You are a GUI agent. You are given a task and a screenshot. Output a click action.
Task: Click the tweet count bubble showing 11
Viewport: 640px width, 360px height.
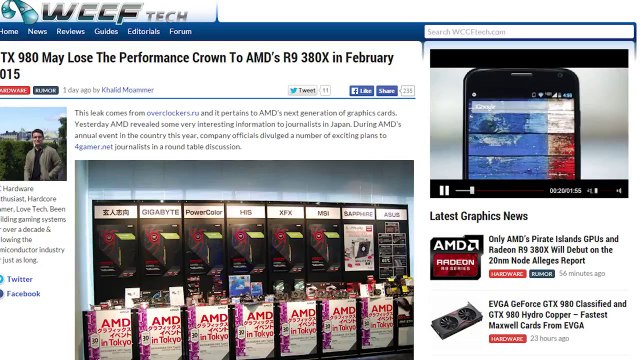click(325, 91)
